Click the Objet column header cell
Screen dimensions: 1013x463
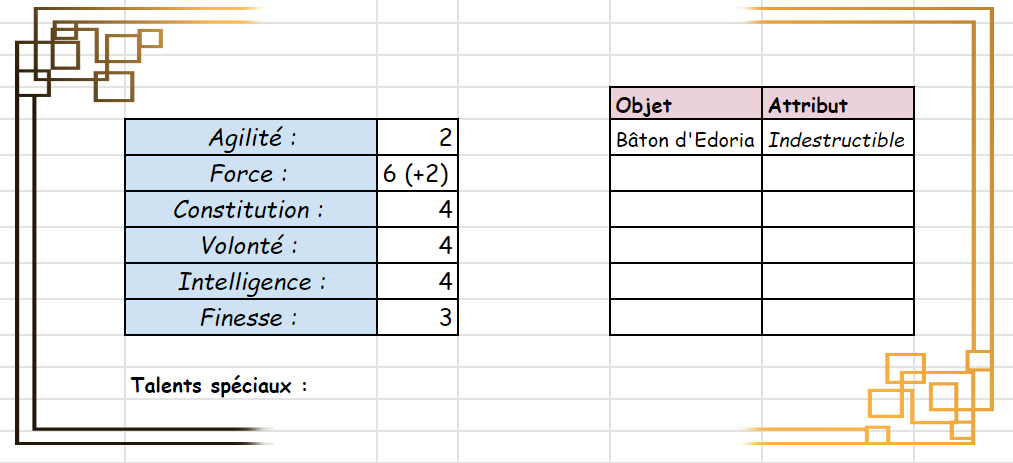pos(686,104)
